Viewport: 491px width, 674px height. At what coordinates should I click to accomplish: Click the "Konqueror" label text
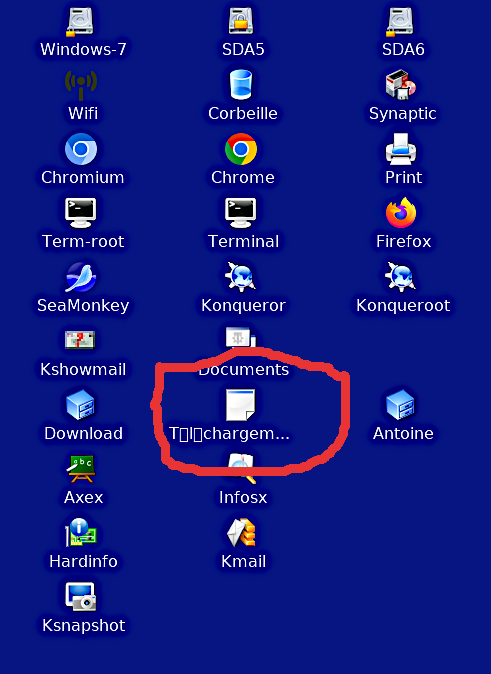click(243, 306)
